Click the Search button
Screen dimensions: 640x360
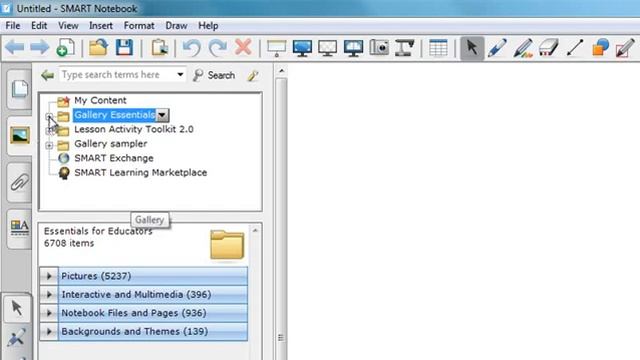214,75
